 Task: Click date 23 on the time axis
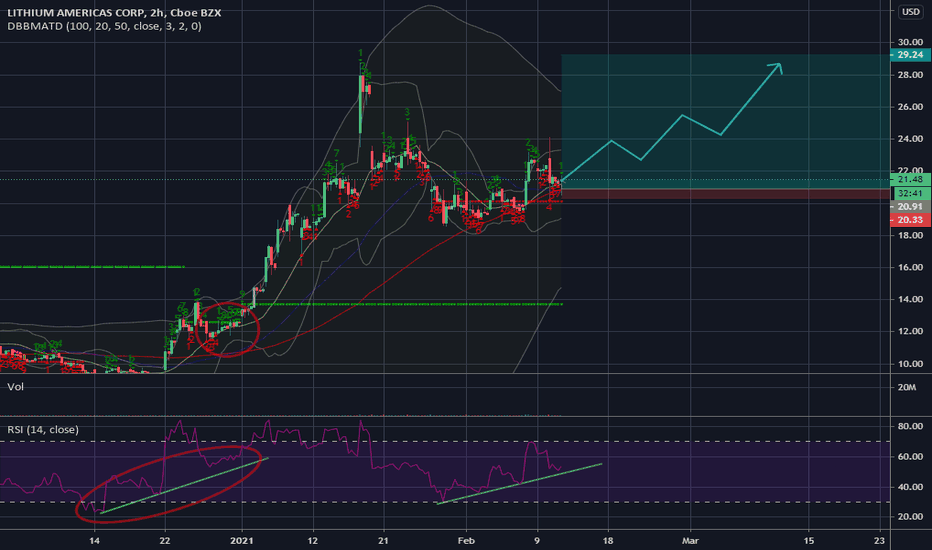879,540
